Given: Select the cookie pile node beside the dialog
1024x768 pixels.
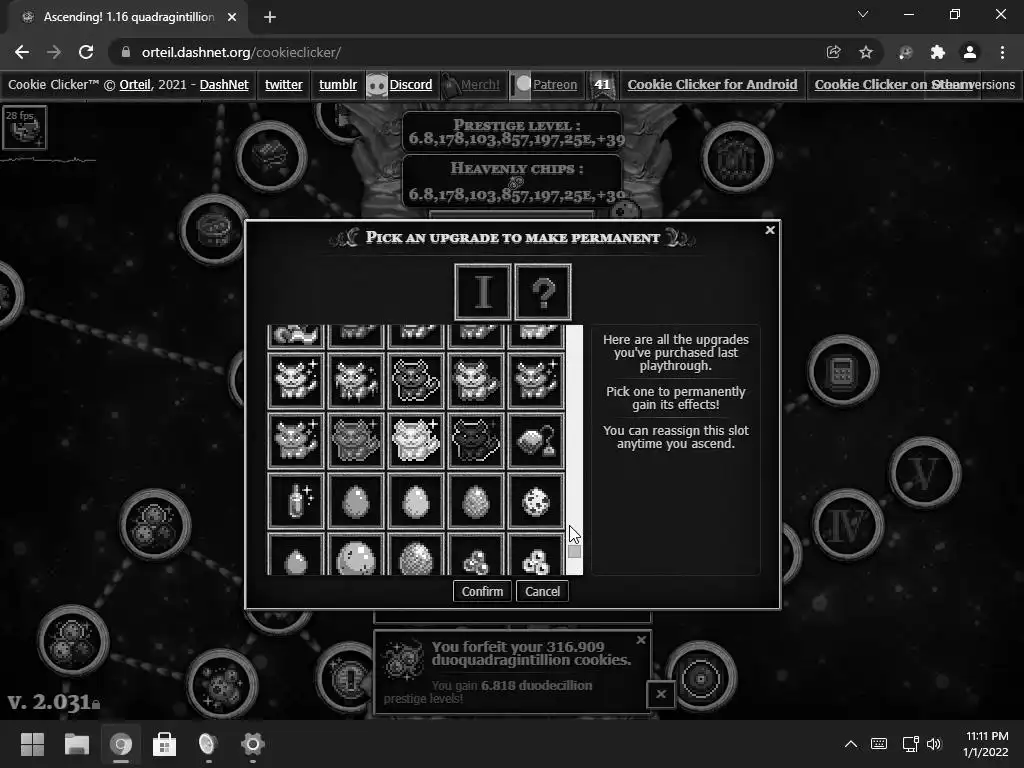Looking at the screenshot, I should tap(155, 524).
